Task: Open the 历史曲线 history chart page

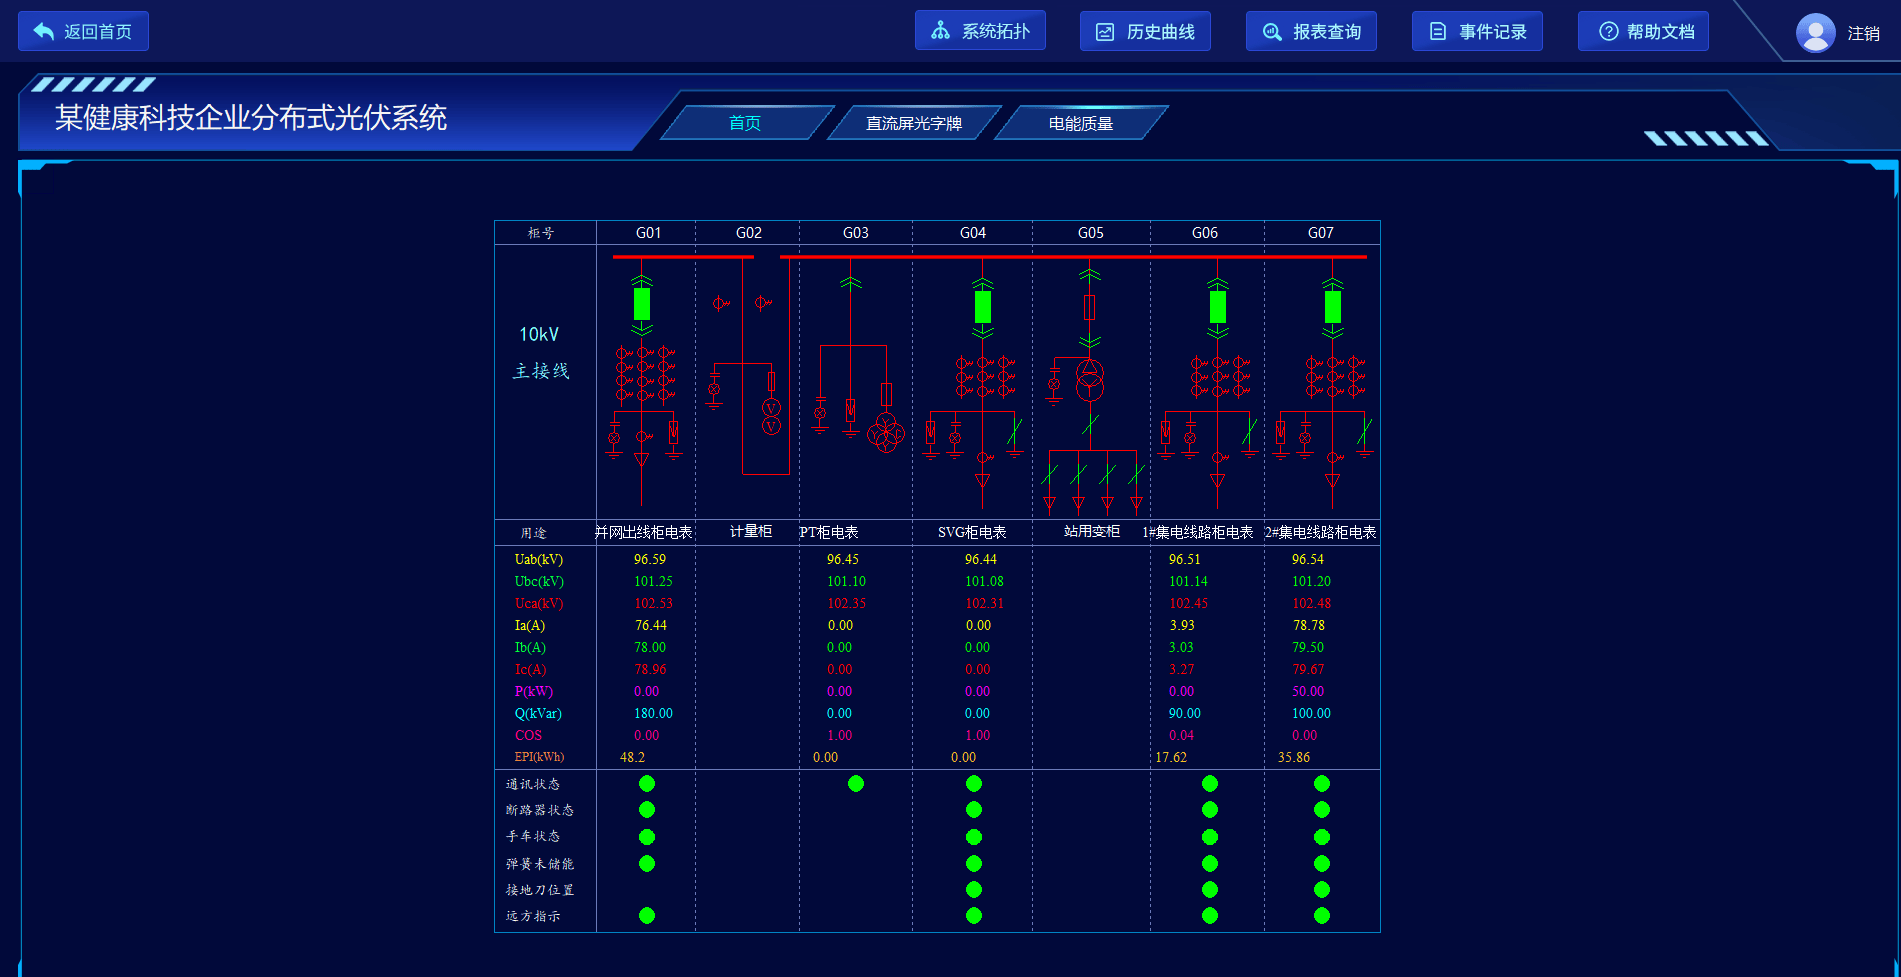Action: (1145, 31)
